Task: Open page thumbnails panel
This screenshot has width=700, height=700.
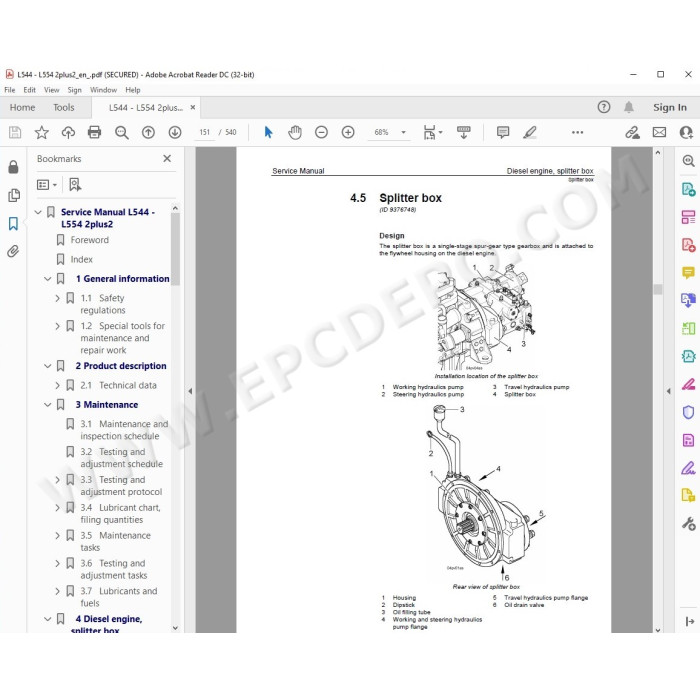Action: click(x=14, y=196)
